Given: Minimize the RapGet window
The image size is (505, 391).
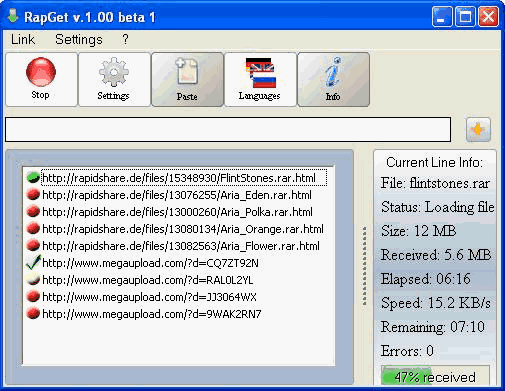Looking at the screenshot, I should click(442, 16).
